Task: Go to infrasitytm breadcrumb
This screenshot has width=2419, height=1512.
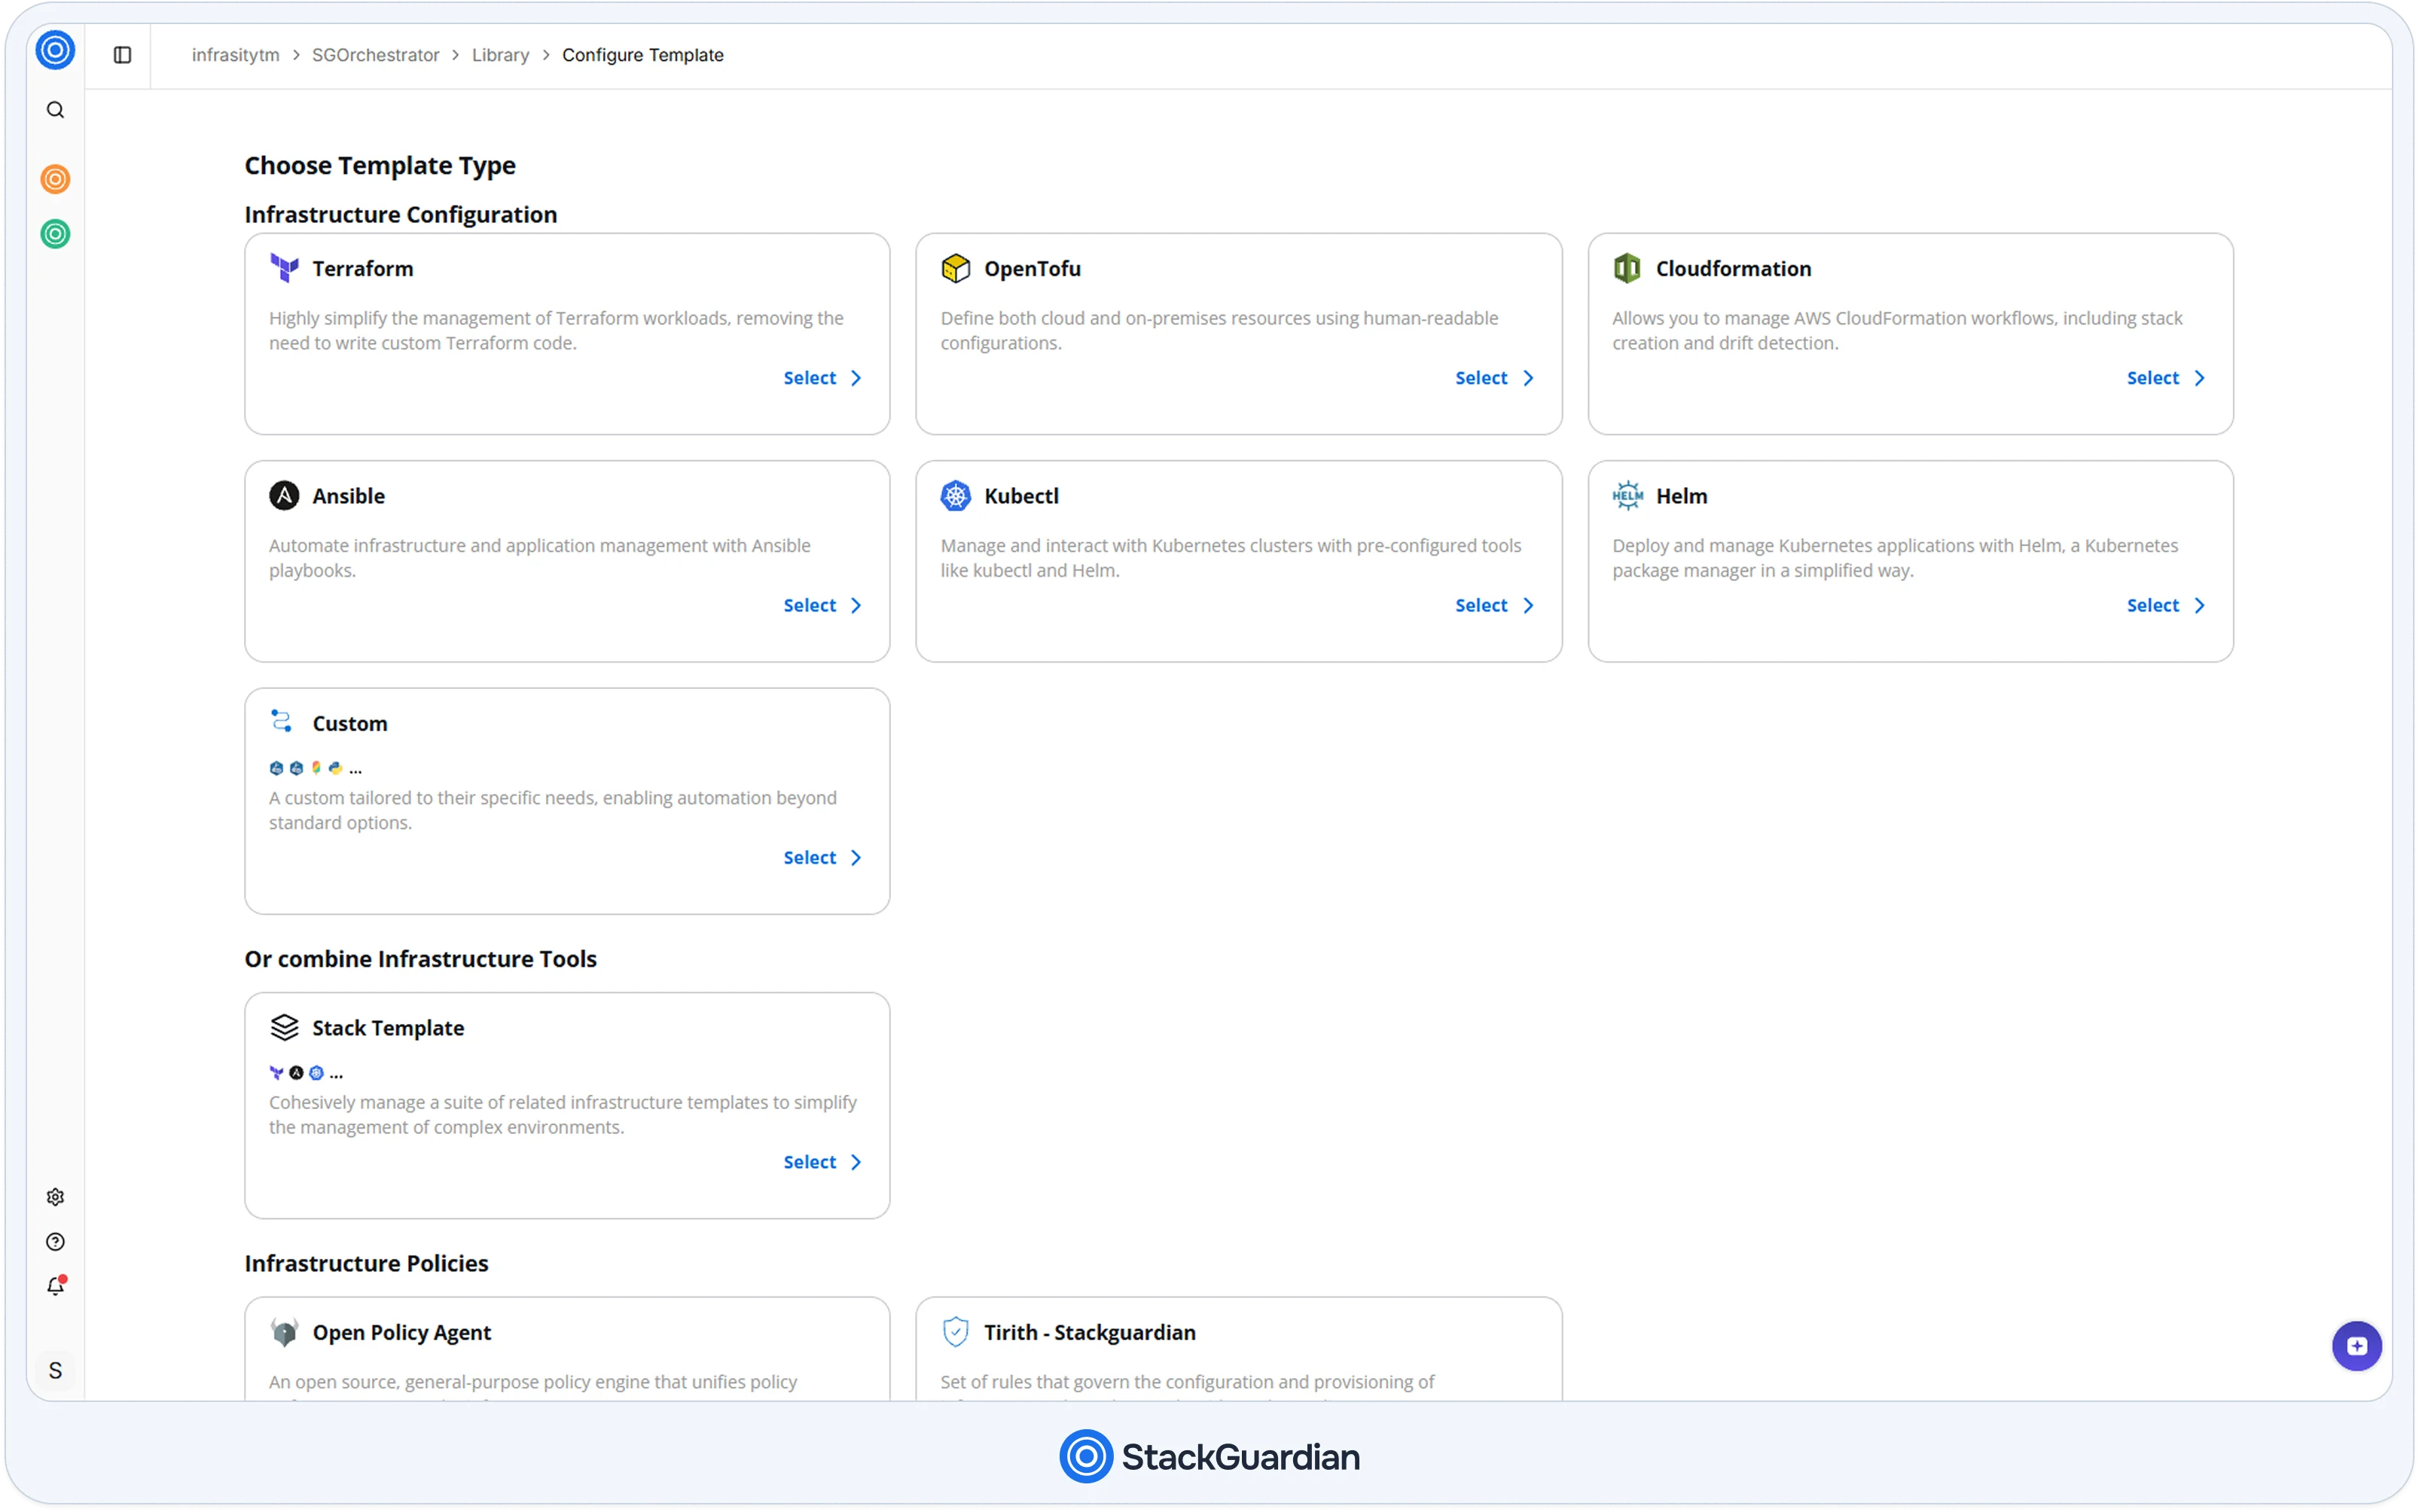Action: 235,55
